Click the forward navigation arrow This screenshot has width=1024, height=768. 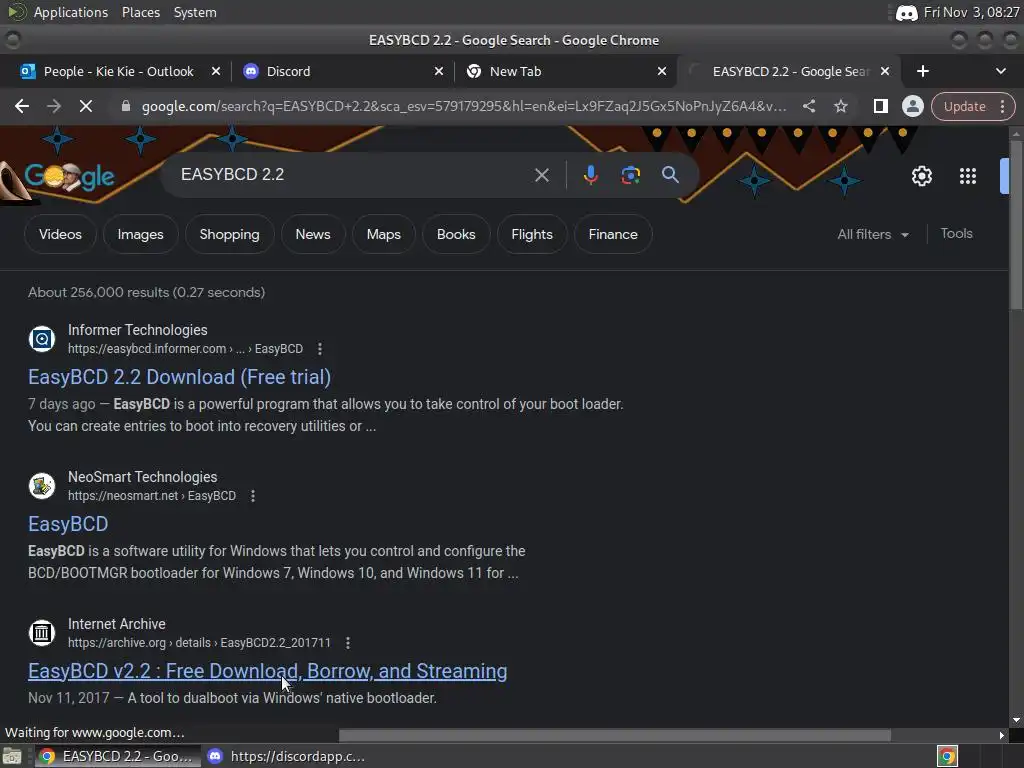[54, 106]
